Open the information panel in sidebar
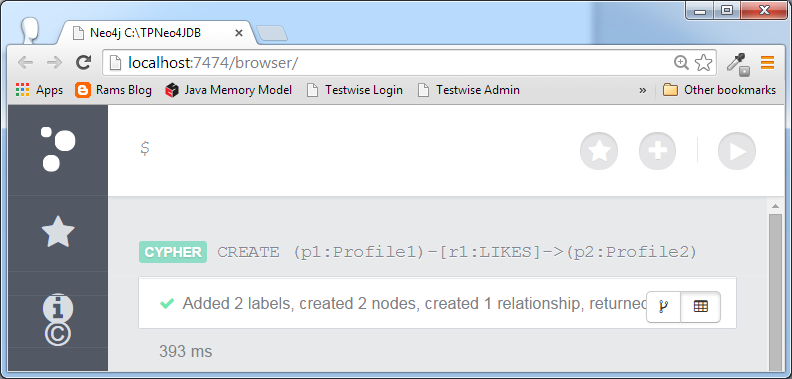The height and width of the screenshot is (379, 792). 58,307
